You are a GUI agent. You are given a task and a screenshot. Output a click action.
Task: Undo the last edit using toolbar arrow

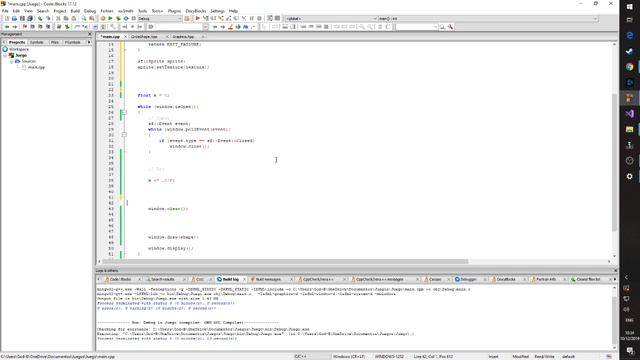[x=40, y=18]
